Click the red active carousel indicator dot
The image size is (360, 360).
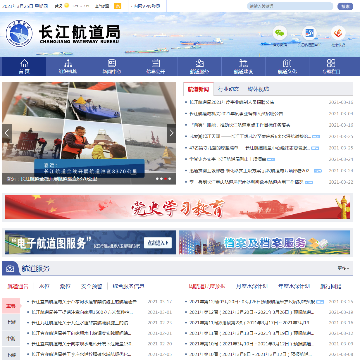click(165, 179)
